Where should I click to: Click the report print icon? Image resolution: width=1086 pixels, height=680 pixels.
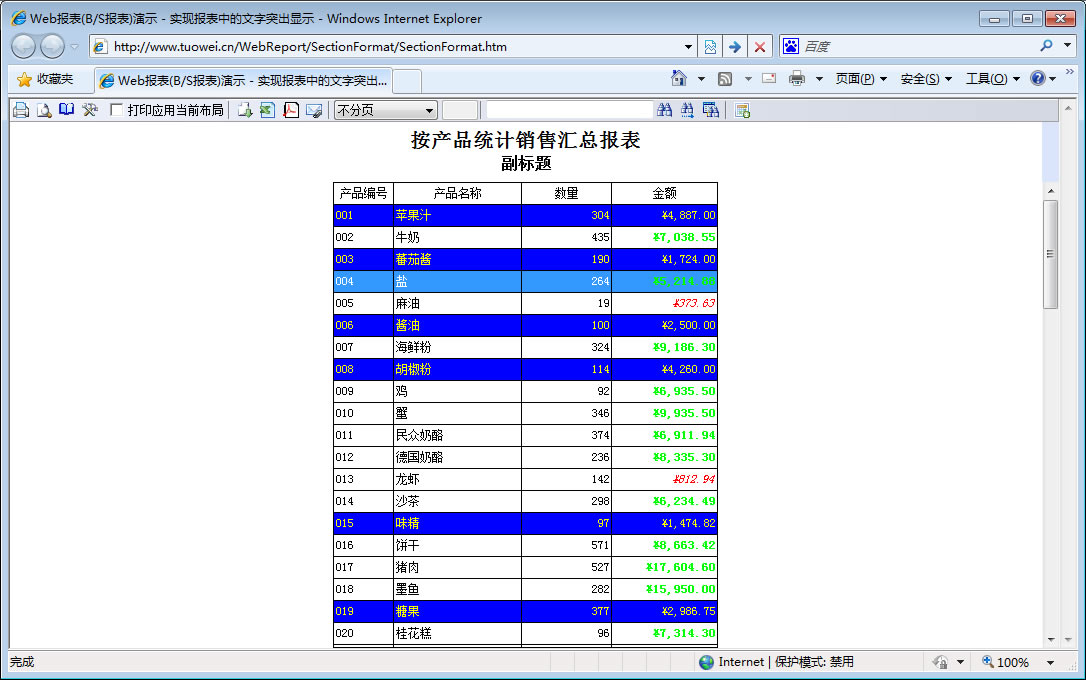(20, 110)
